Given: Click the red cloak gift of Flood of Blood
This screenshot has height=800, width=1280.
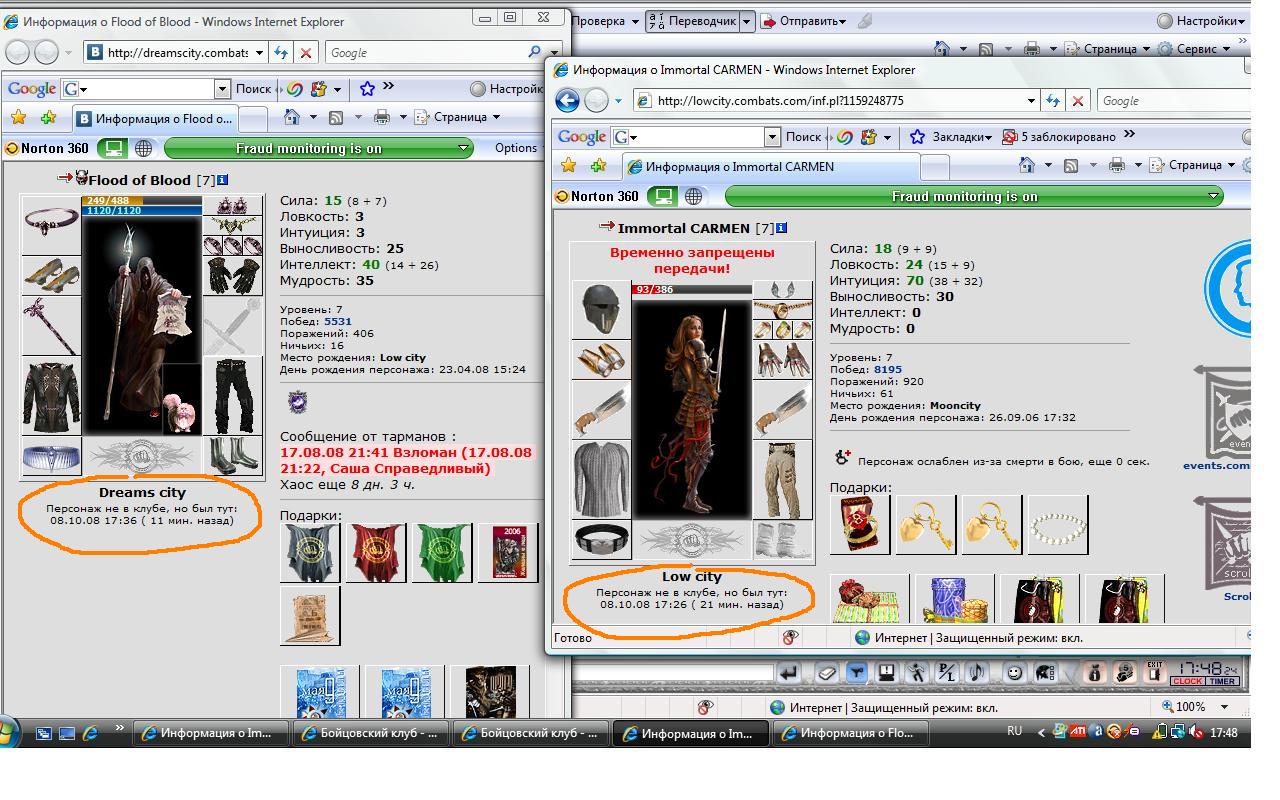Looking at the screenshot, I should click(x=376, y=553).
